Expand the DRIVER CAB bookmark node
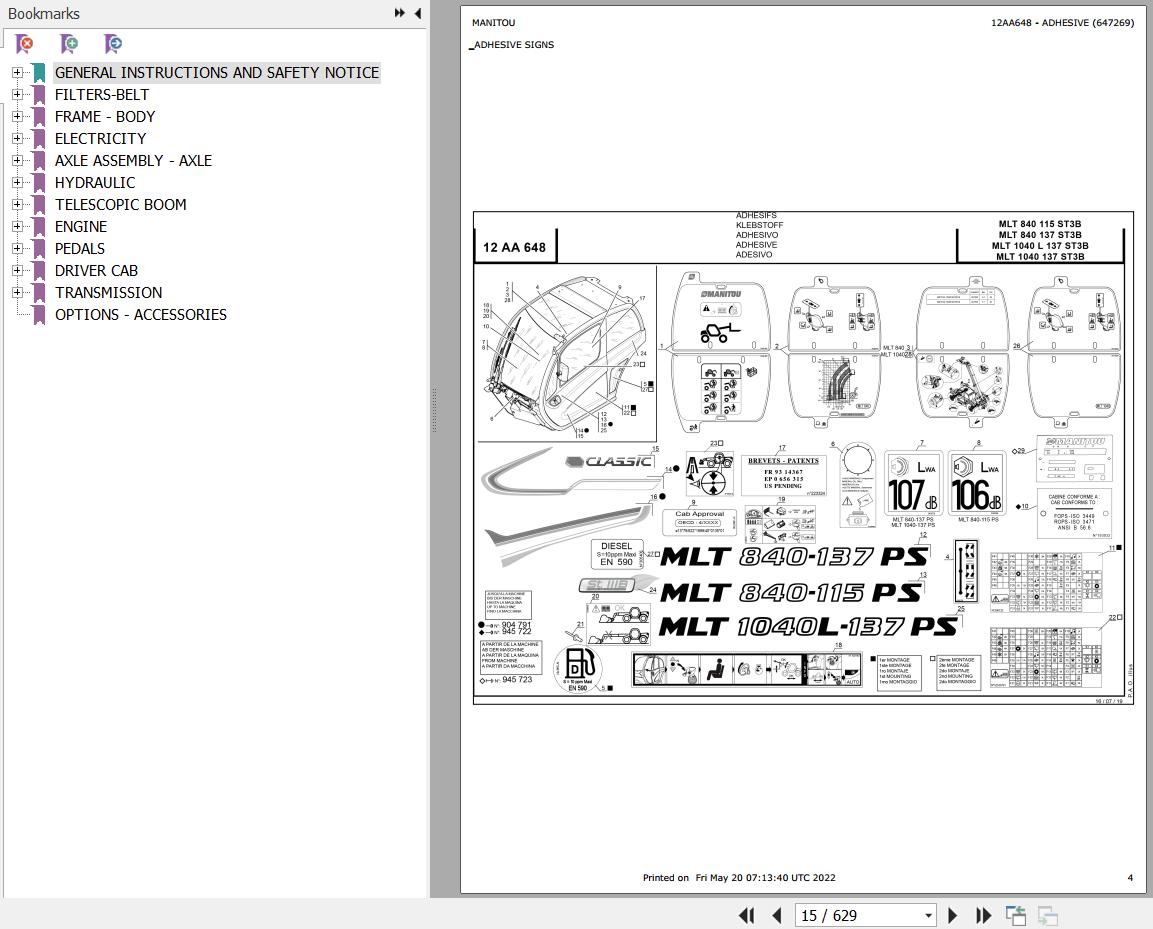Screen dimensions: 1153x929 18,271
